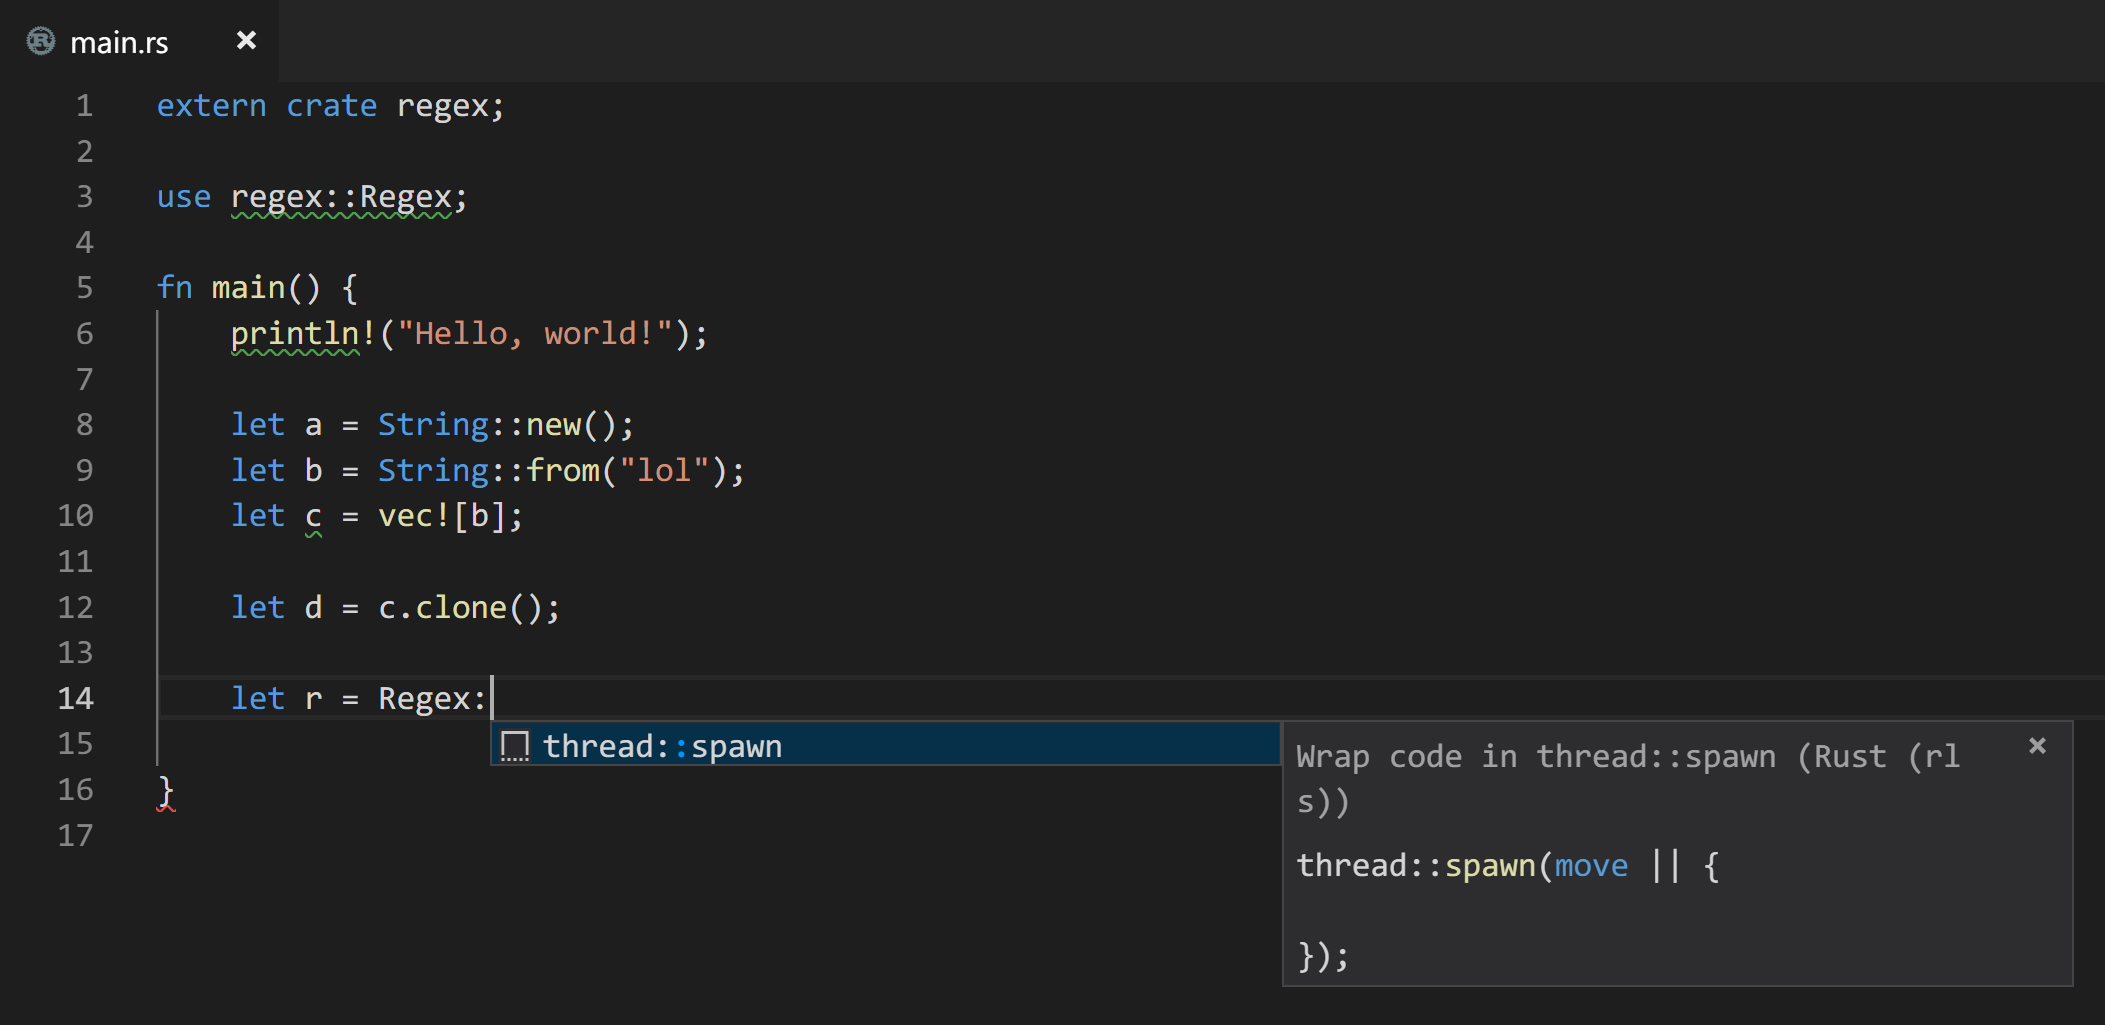Close the suggestion details panel

point(2037,746)
